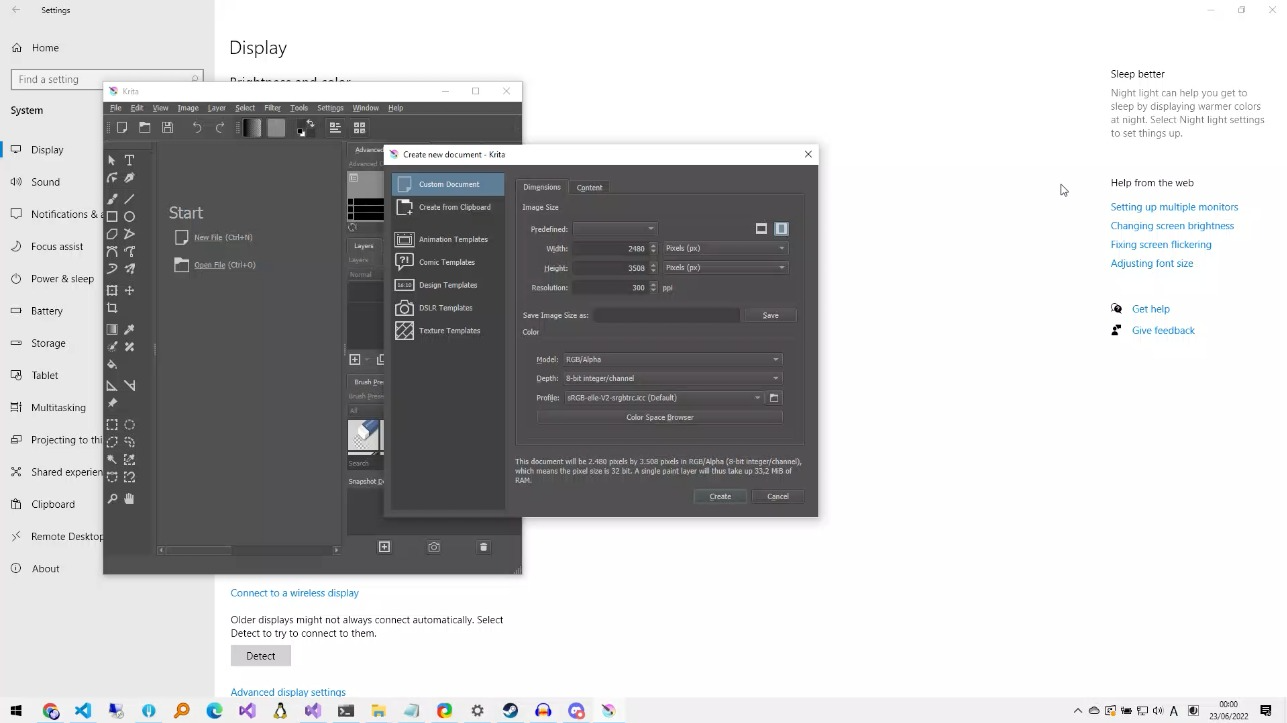Click the Fill bucket tool
This screenshot has width=1287, height=723.
coord(112,365)
